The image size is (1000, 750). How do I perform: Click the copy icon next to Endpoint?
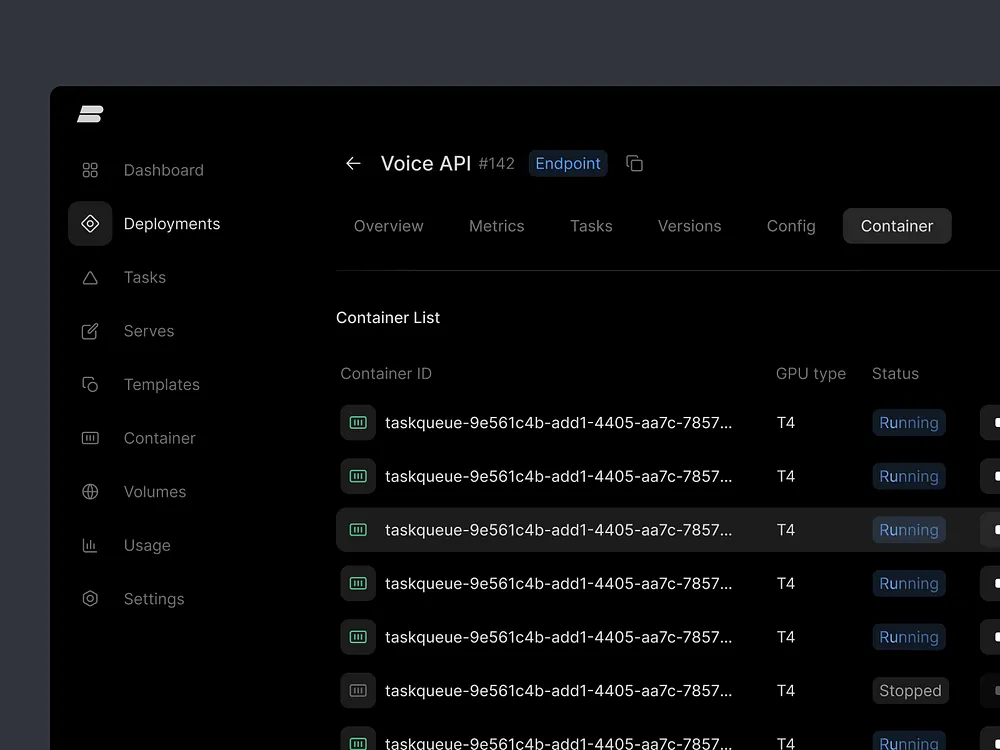634,164
